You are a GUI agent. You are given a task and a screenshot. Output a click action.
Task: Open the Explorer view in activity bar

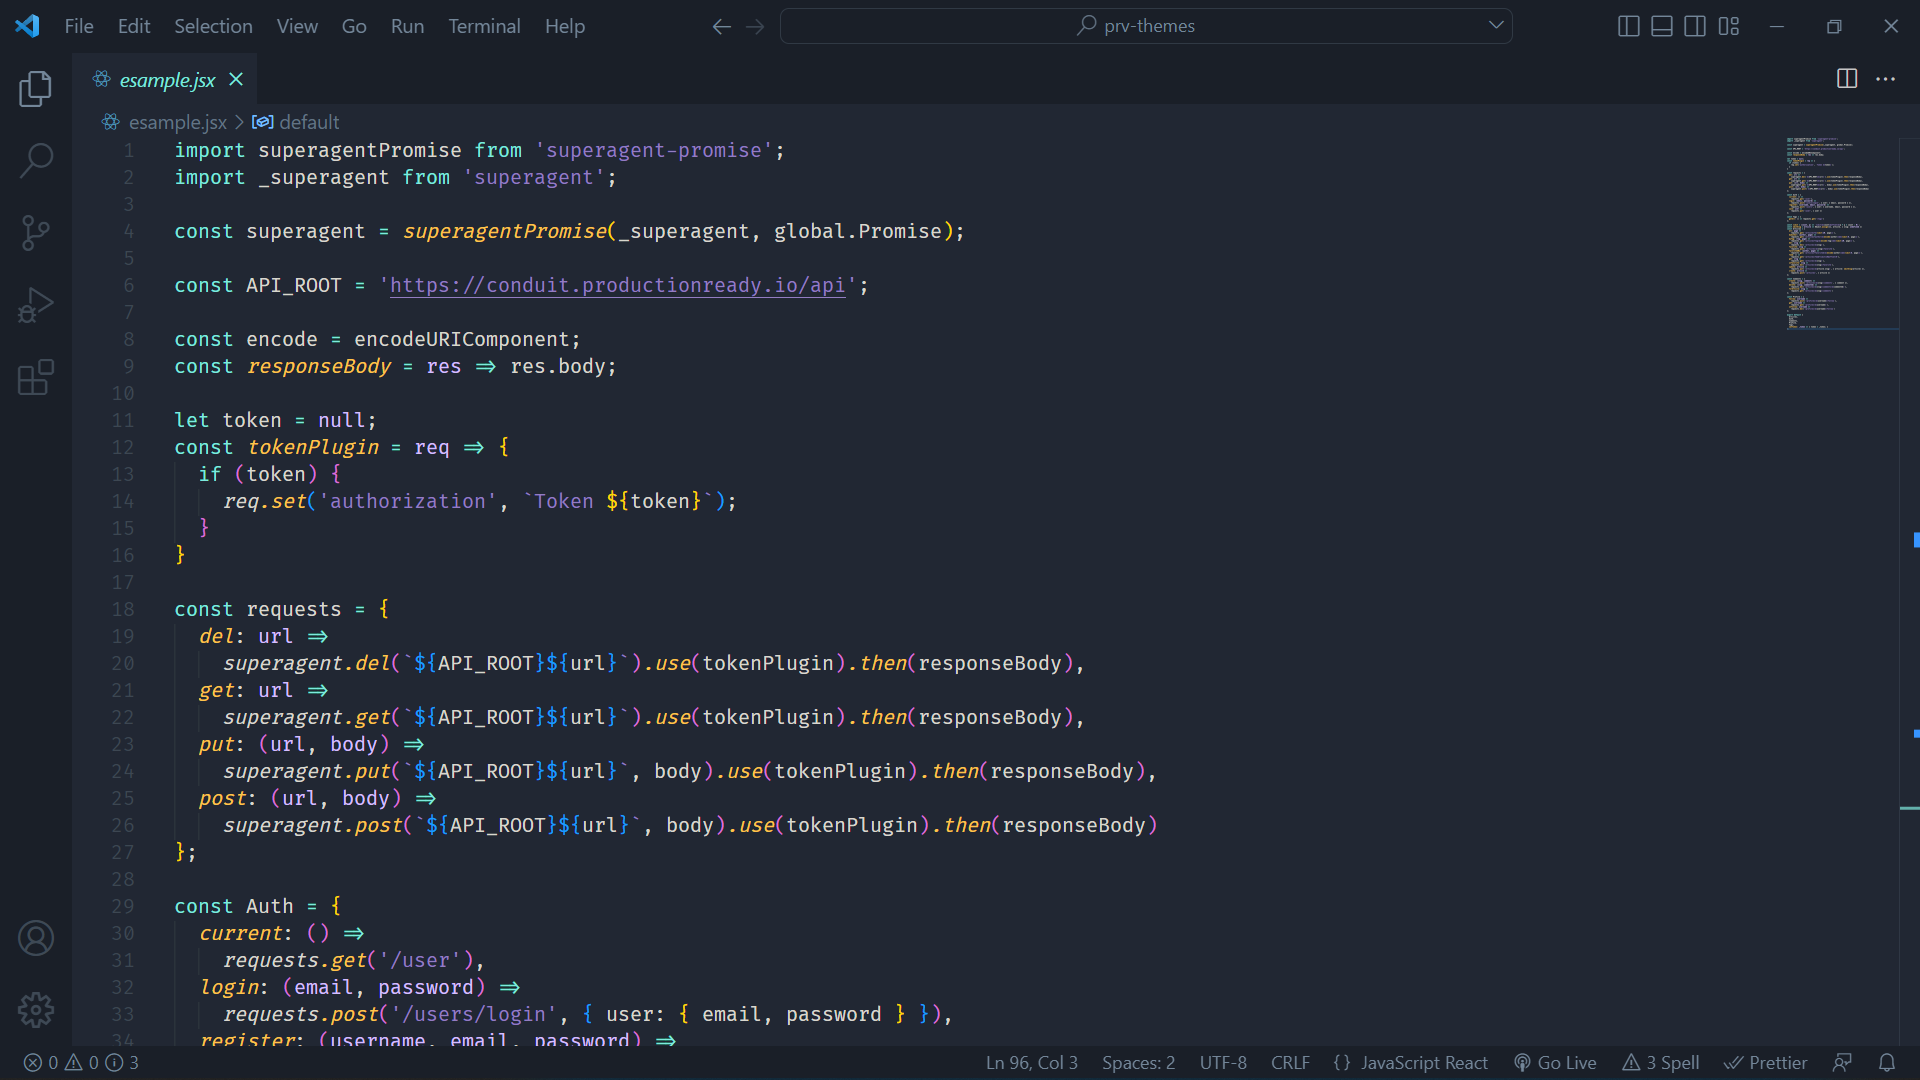pyautogui.click(x=36, y=89)
